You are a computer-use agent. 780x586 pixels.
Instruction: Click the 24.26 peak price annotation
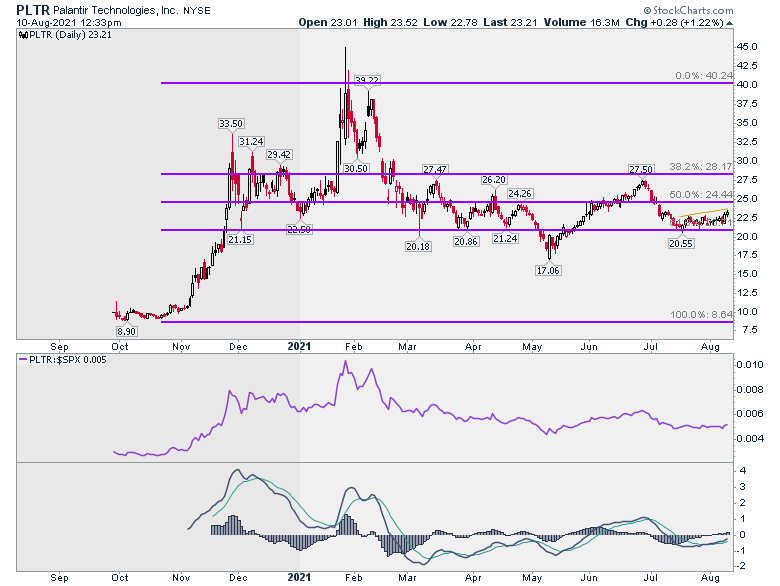[x=520, y=194]
